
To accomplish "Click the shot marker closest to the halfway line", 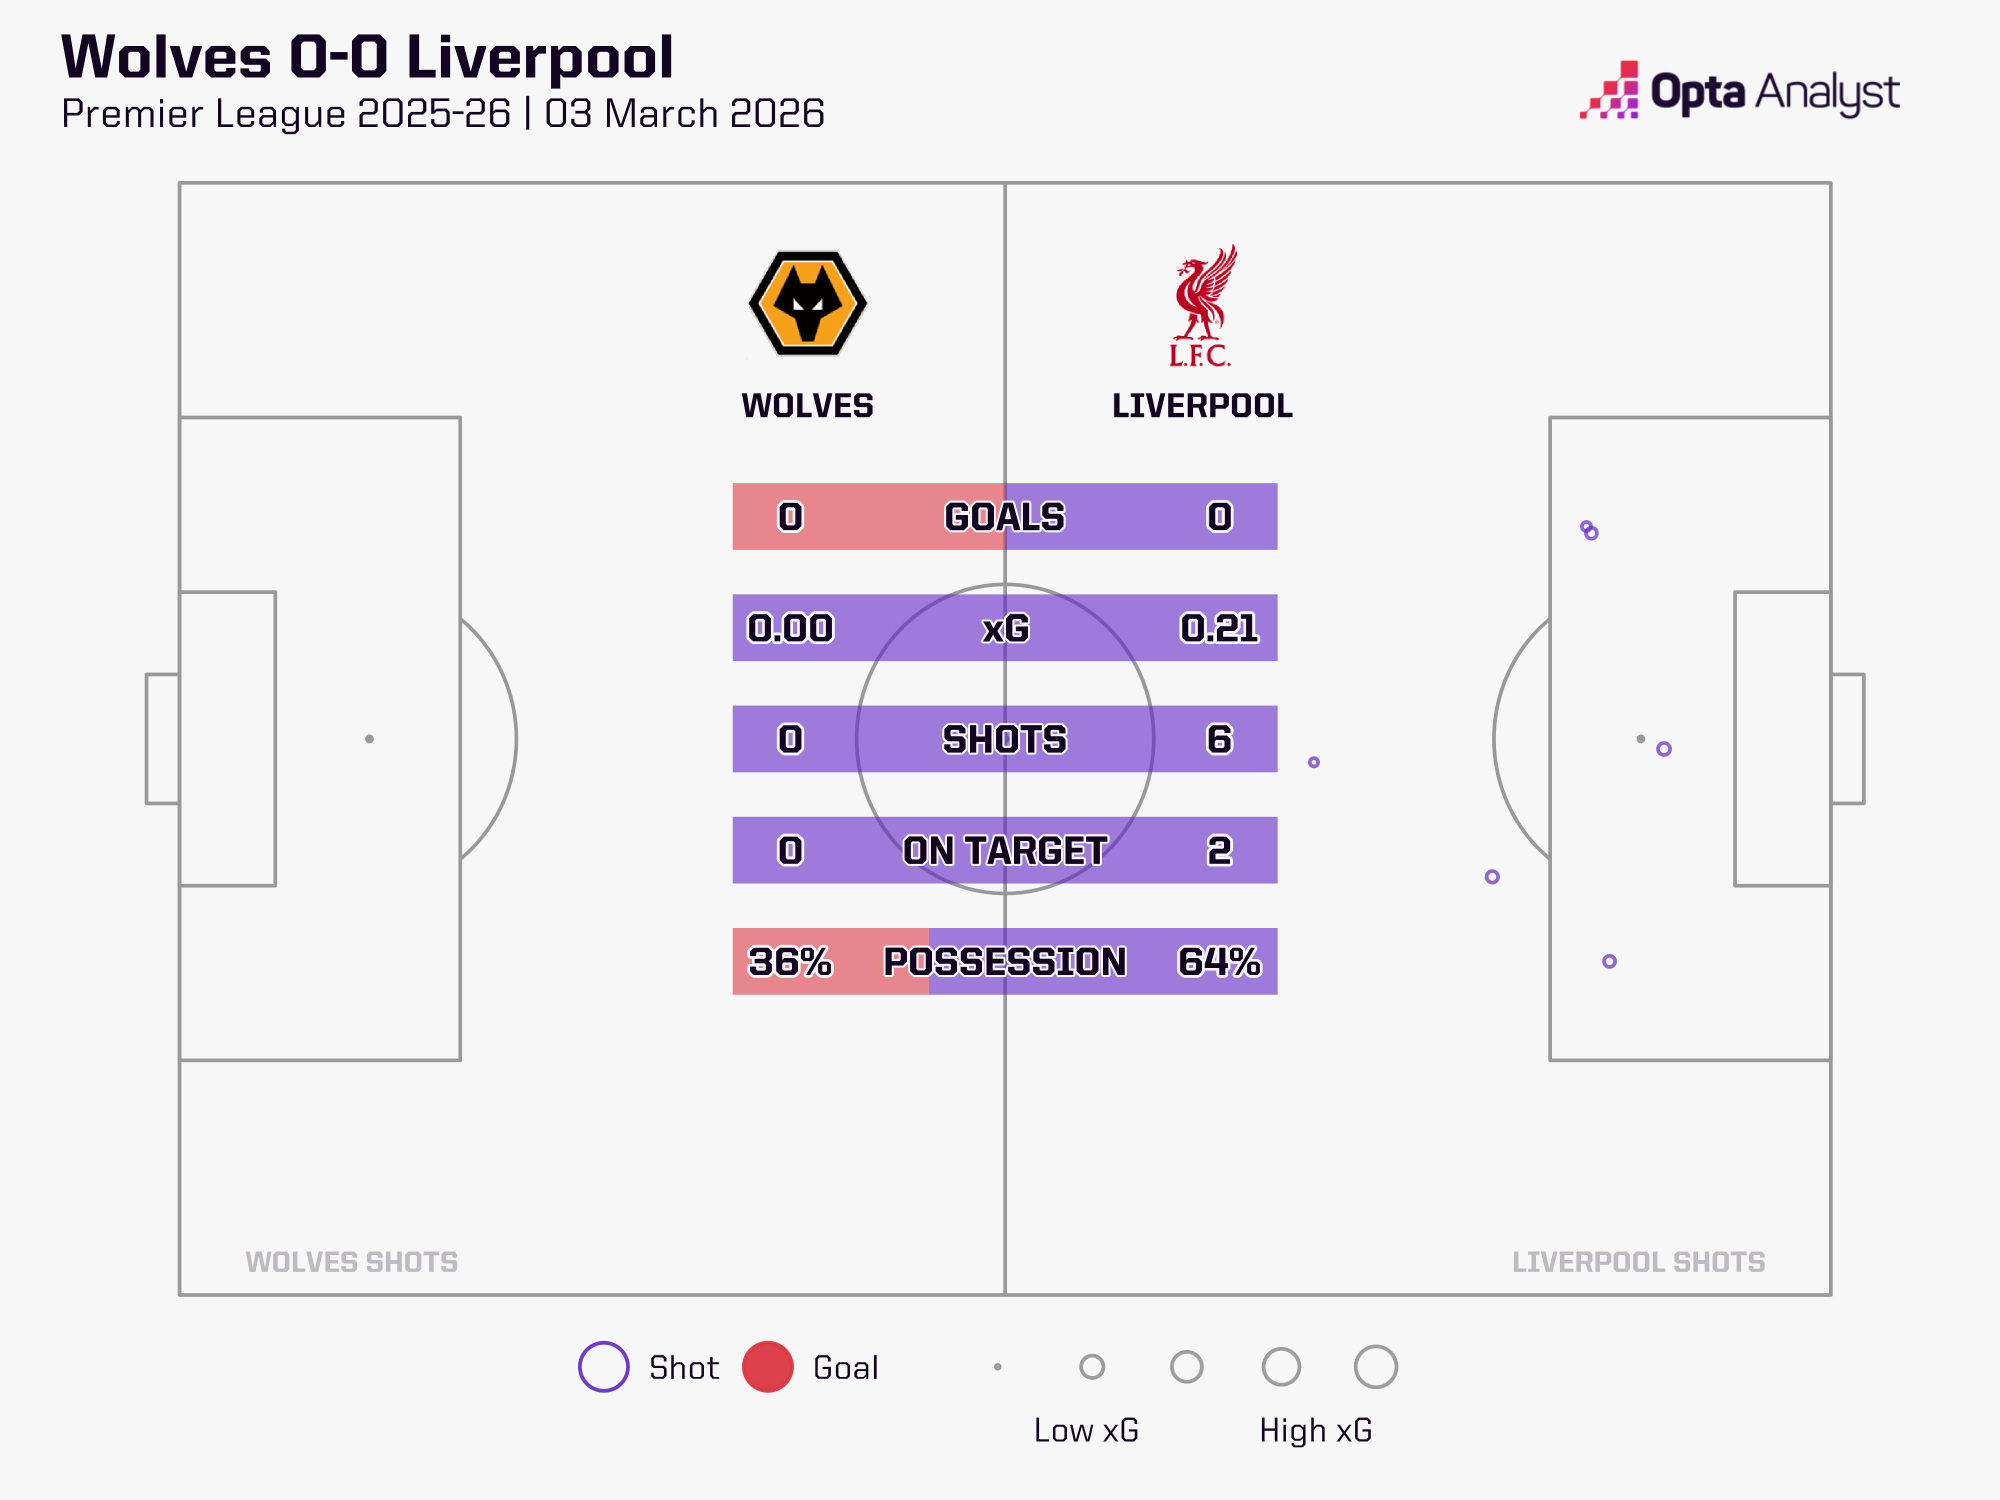I will pyautogui.click(x=1314, y=762).
